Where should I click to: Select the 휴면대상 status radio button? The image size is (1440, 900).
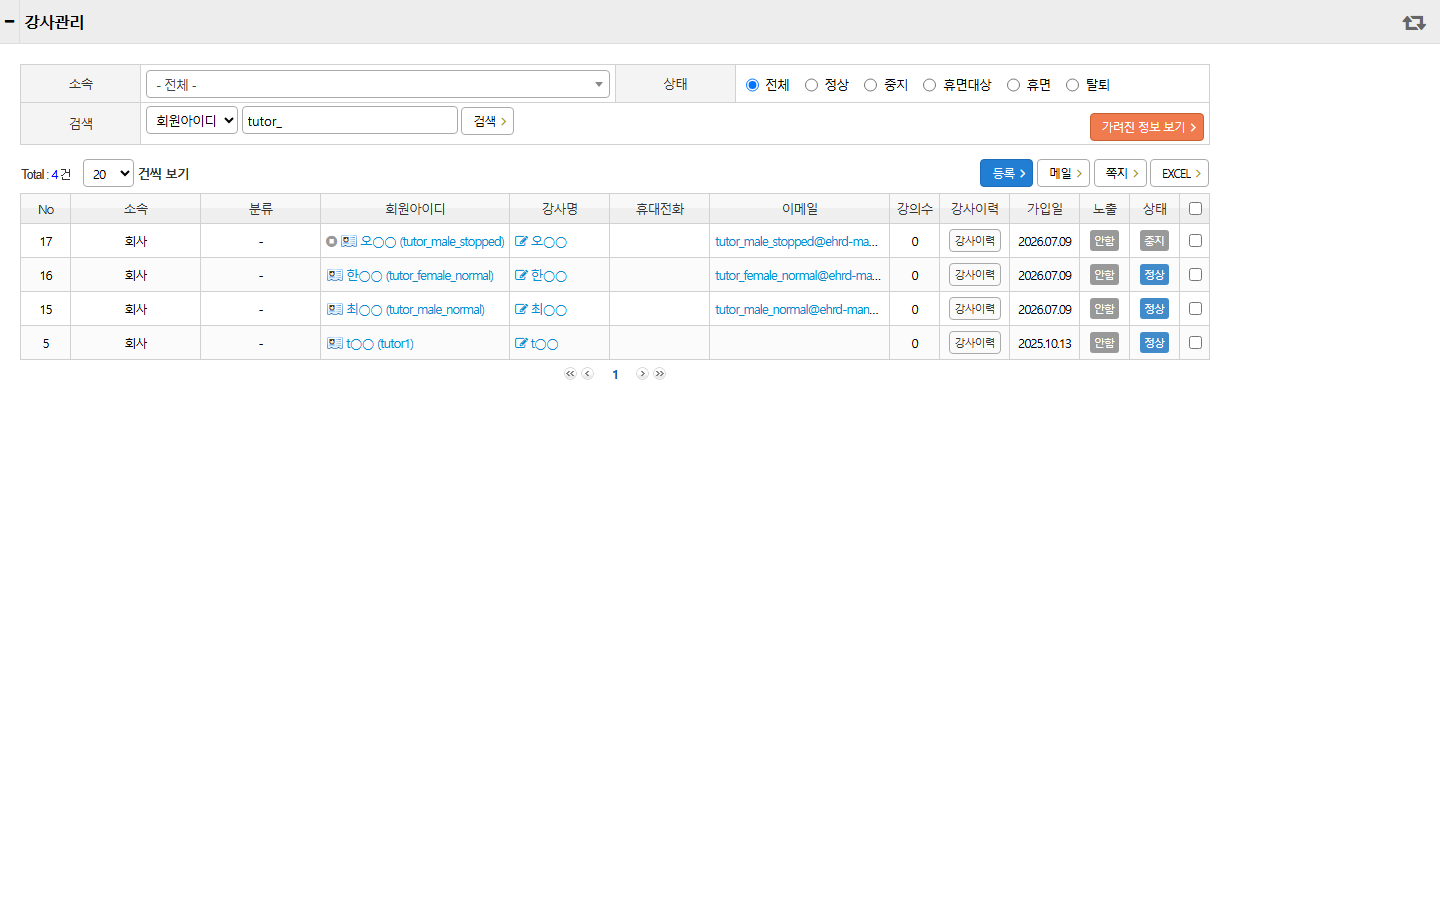point(929,85)
